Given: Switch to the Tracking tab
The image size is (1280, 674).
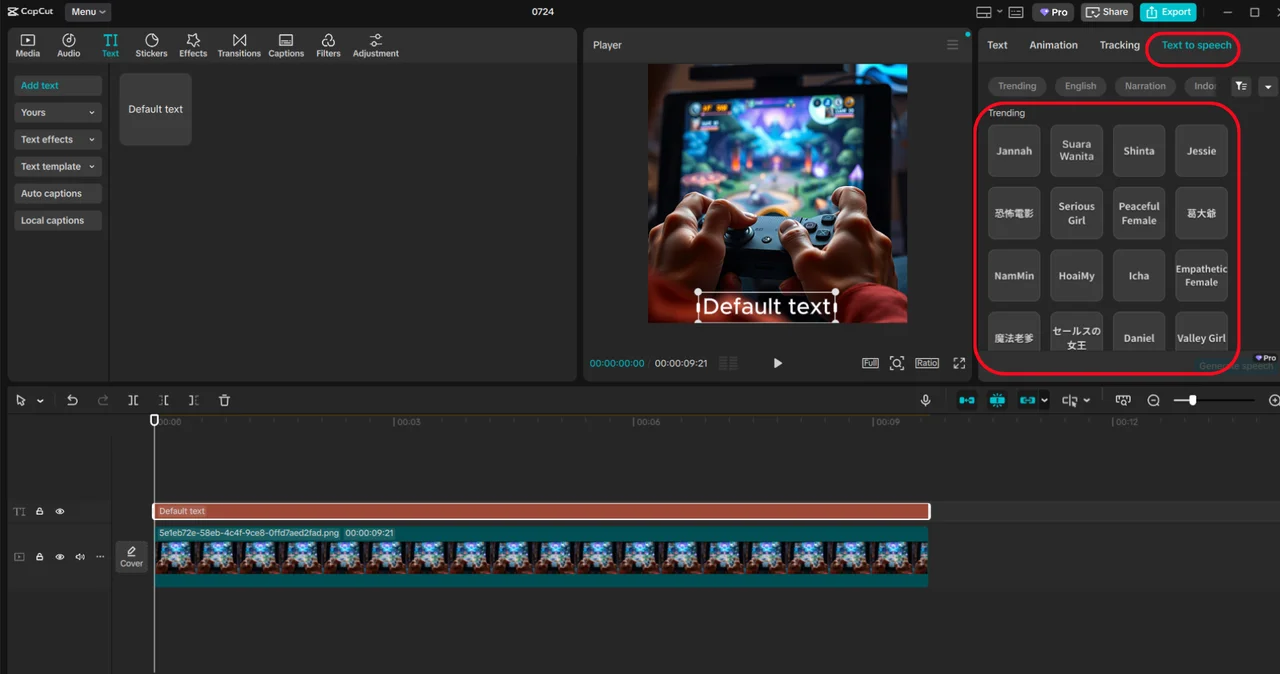Looking at the screenshot, I should click(x=1119, y=45).
